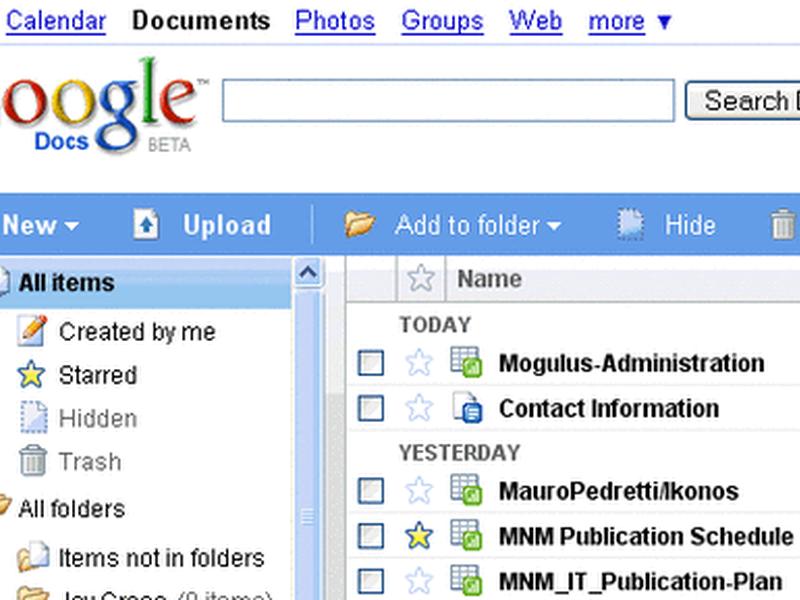Click MauroPedretti/Ikonos spreadsheet icon
This screenshot has width=800, height=600.
(466, 490)
